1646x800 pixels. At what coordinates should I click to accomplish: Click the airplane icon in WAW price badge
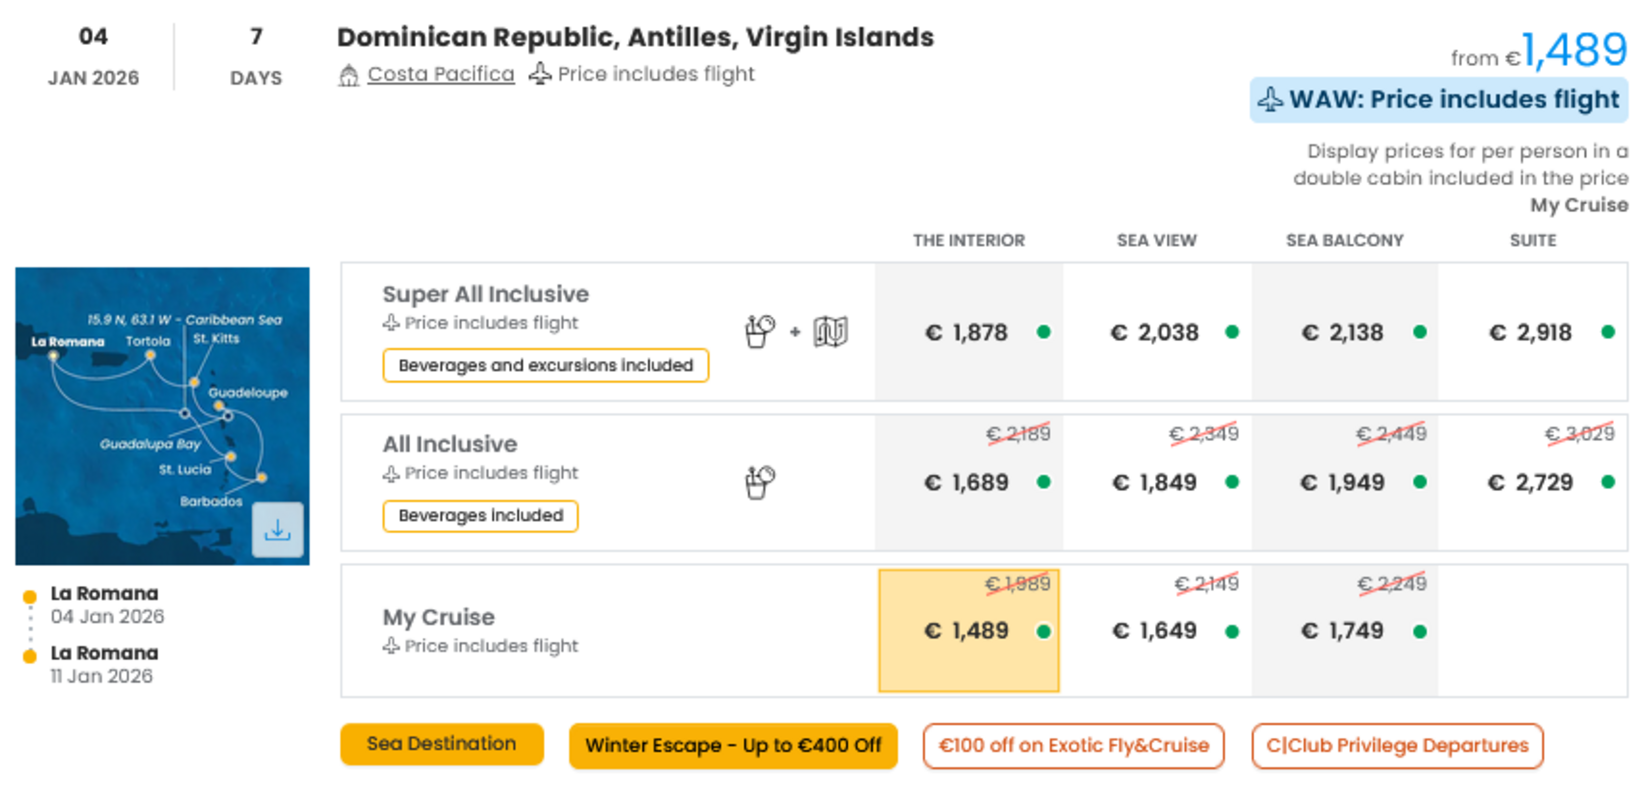coord(1270,100)
